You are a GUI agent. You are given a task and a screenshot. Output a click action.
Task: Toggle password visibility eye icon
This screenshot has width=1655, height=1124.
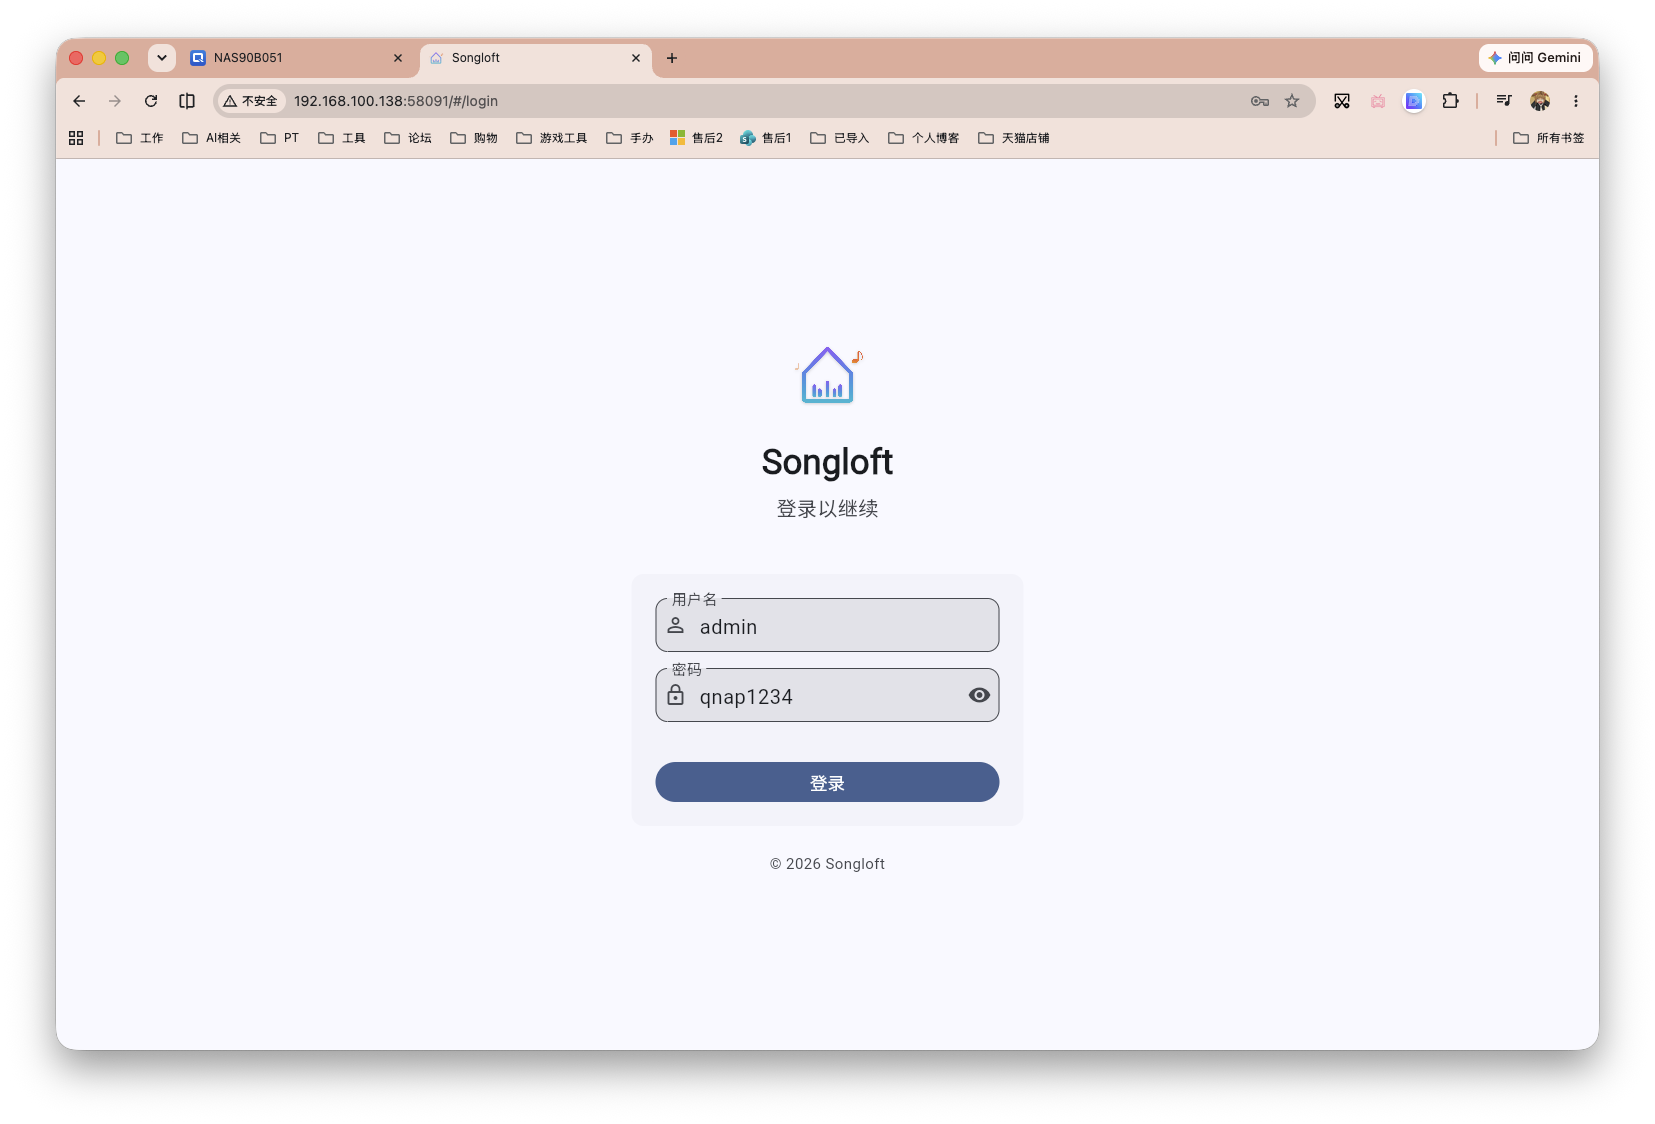(x=979, y=695)
